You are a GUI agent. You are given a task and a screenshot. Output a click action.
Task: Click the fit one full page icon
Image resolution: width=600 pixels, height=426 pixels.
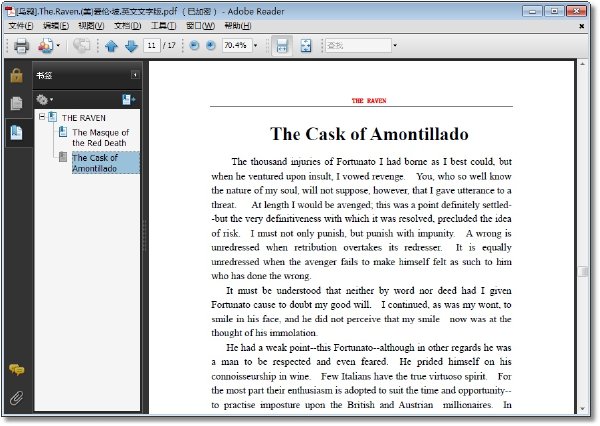coord(306,46)
